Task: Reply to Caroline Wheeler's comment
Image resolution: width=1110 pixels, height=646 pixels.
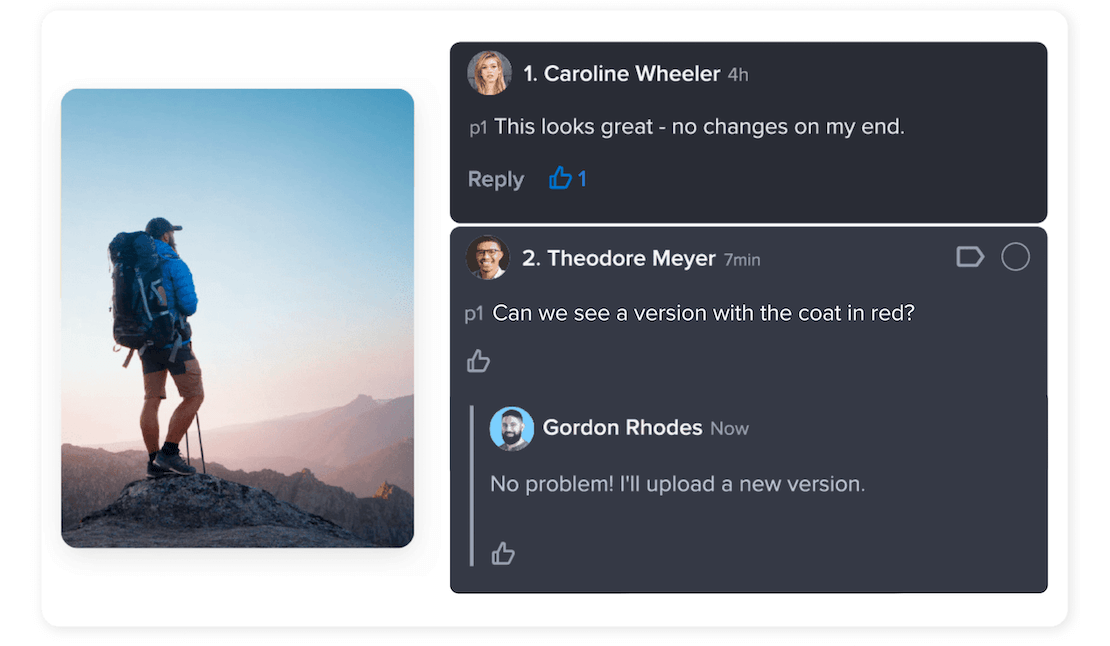Action: [495, 179]
